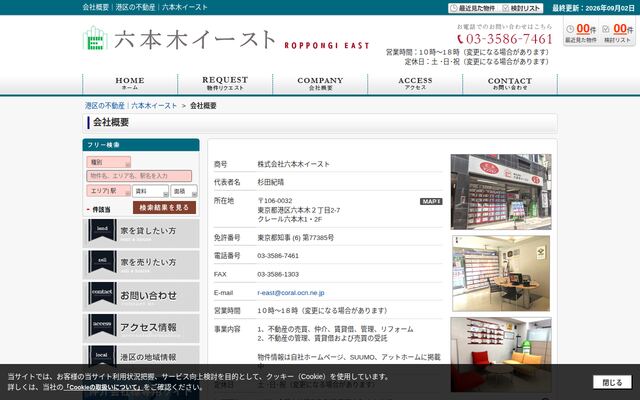Expand the 賃料 dropdown
This screenshot has width=640, height=400.
pyautogui.click(x=150, y=191)
